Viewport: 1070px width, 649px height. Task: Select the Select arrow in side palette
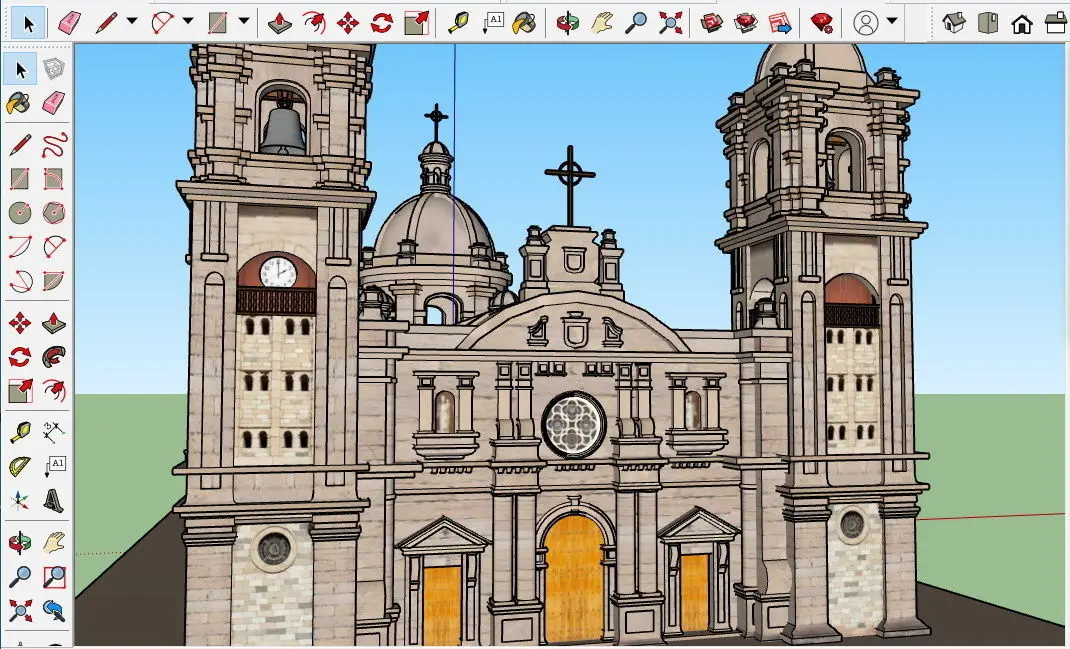pyautogui.click(x=20, y=70)
